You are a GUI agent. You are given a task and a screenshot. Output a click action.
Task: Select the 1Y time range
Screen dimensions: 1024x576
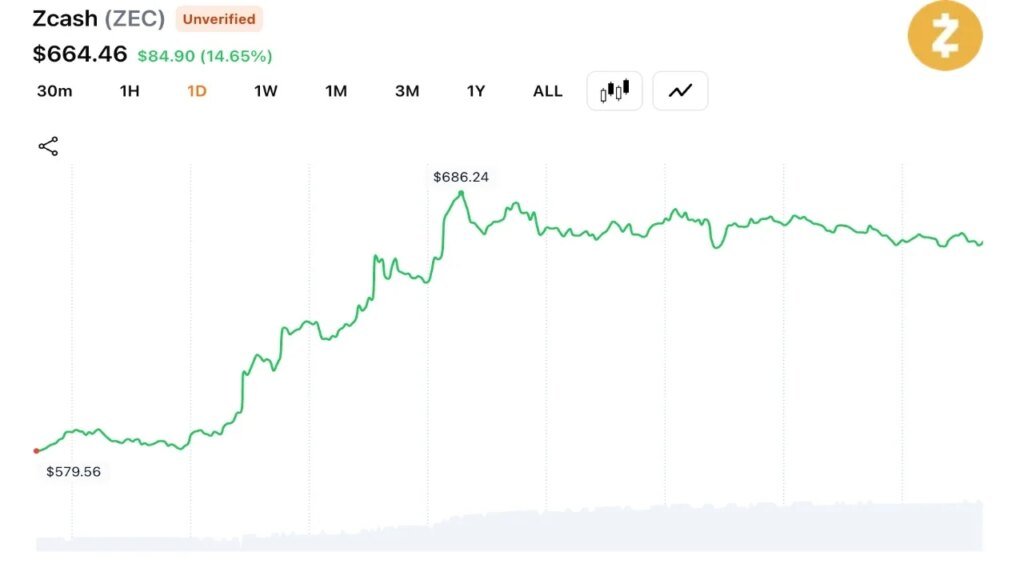(x=475, y=91)
